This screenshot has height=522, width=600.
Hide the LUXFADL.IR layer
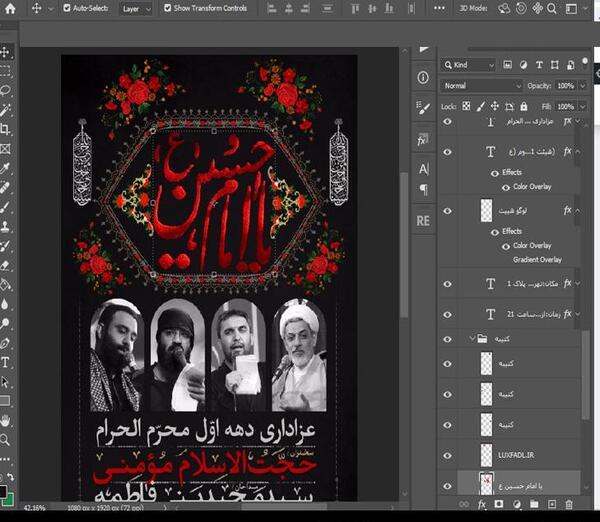click(x=447, y=455)
